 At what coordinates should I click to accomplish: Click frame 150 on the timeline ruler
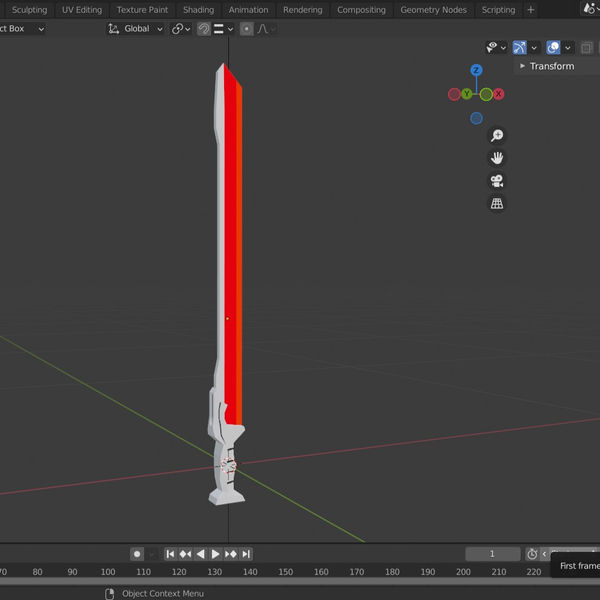pos(285,572)
